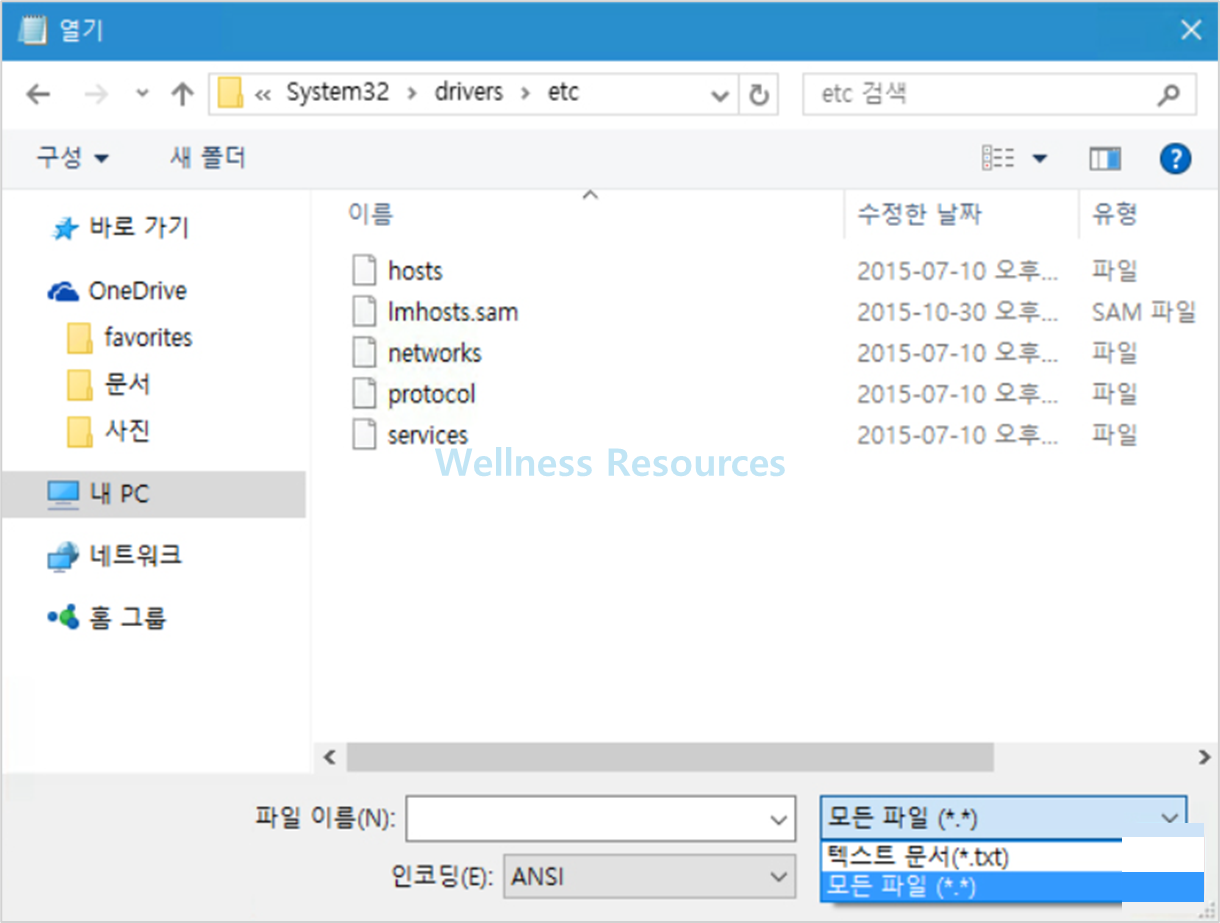The image size is (1220, 923).
Task: Go back using the back arrow
Action: click(38, 94)
